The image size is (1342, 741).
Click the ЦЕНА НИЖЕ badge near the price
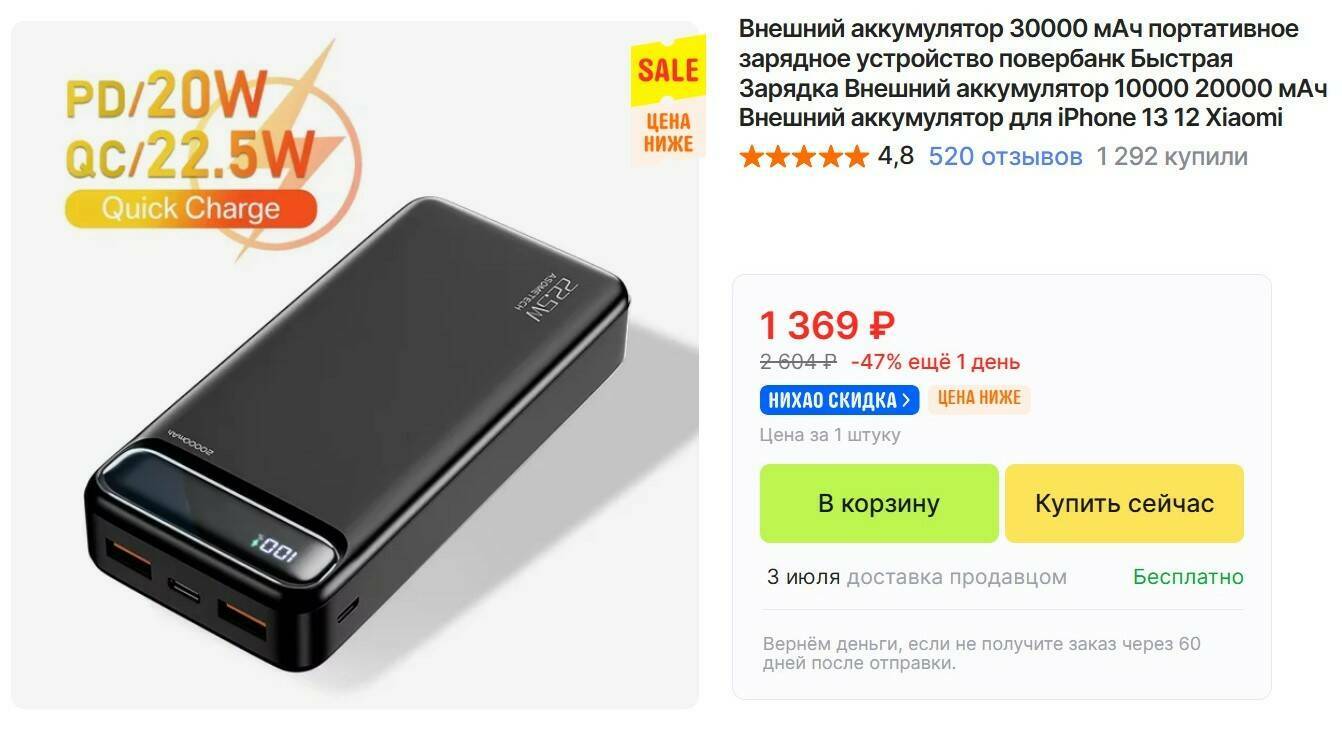click(980, 399)
